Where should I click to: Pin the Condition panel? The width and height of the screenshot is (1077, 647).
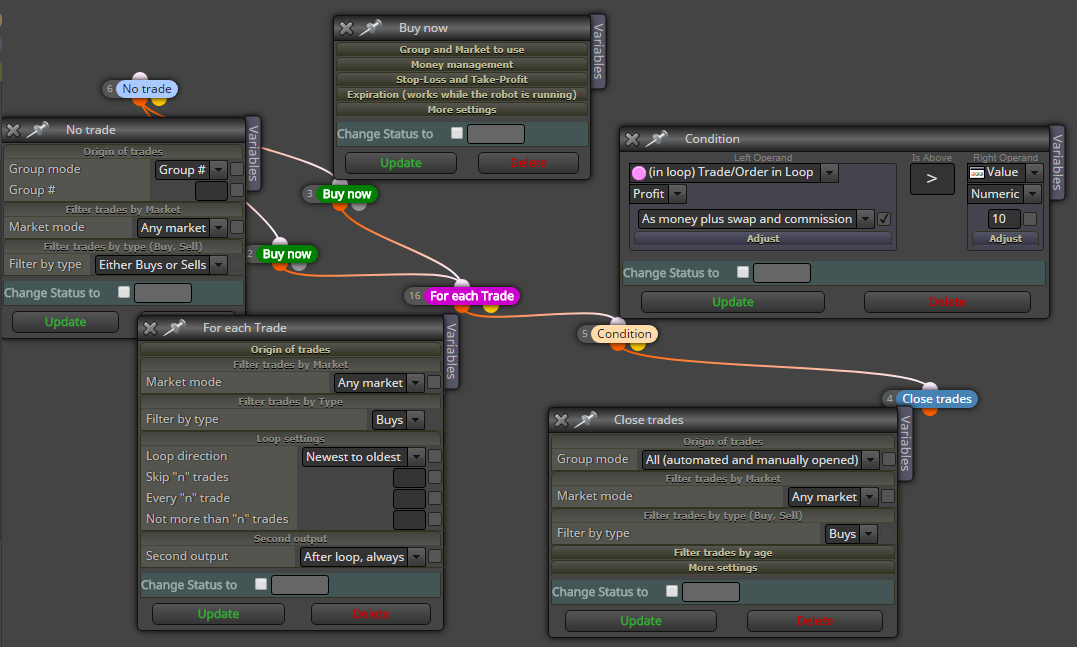pyautogui.click(x=657, y=139)
